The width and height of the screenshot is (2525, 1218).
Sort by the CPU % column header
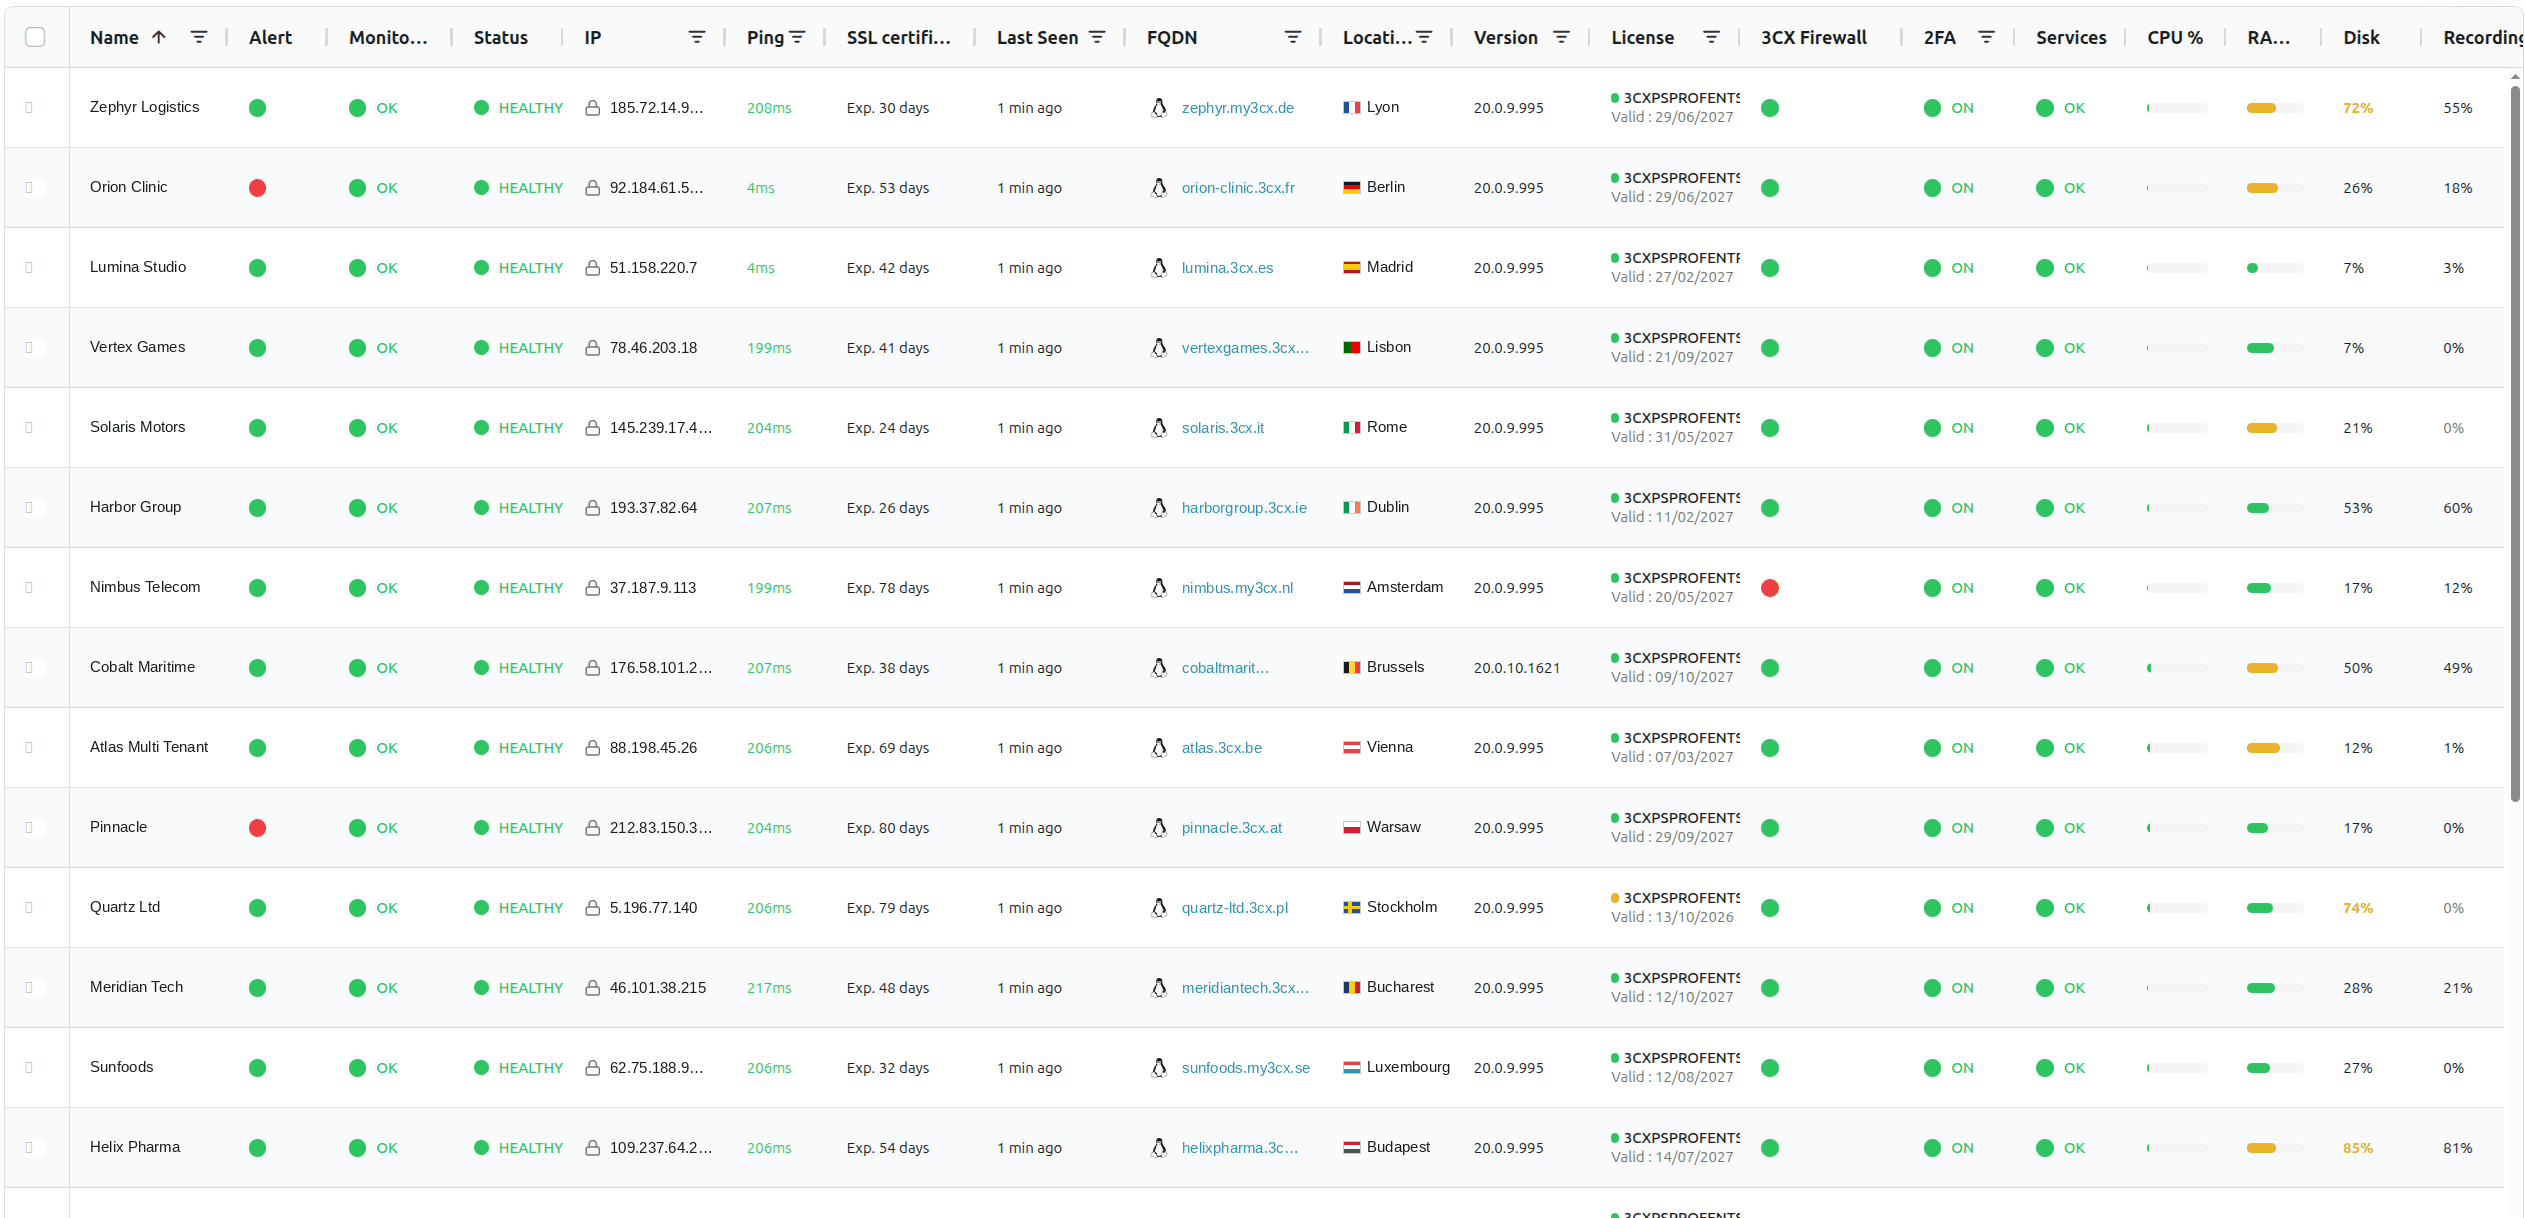click(x=2175, y=37)
